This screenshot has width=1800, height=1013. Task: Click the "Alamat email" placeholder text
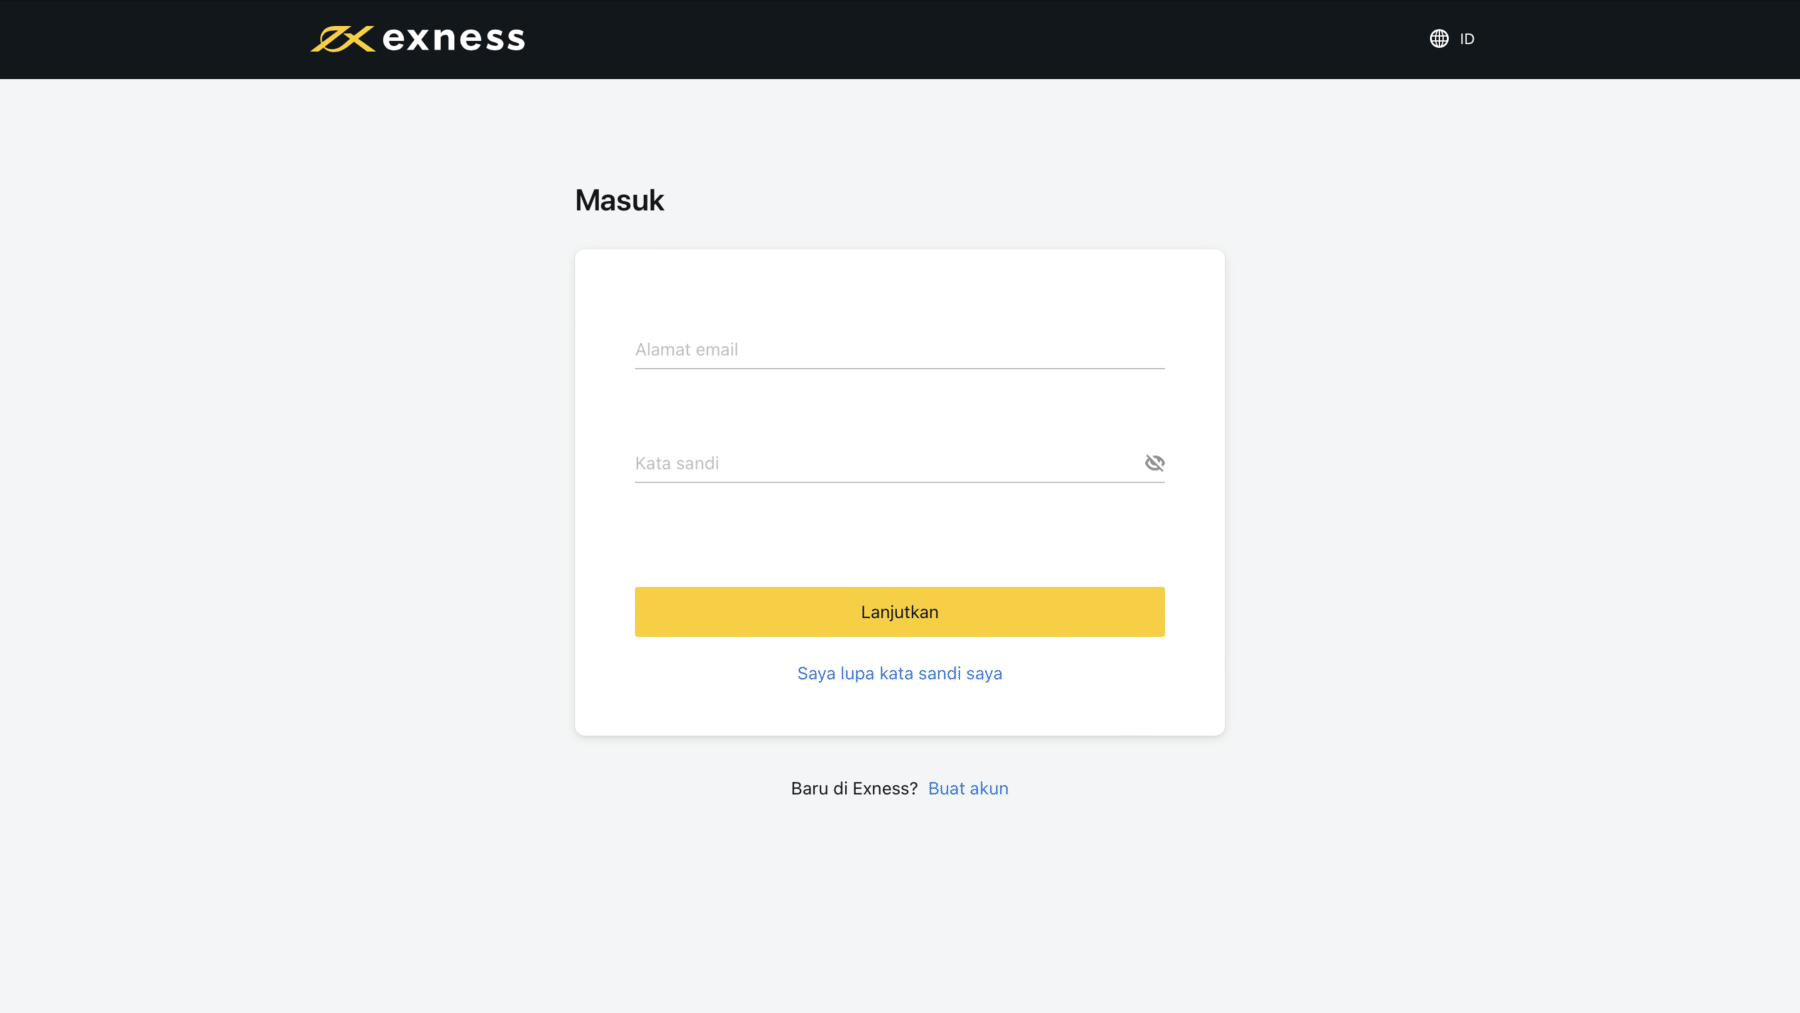(686, 350)
